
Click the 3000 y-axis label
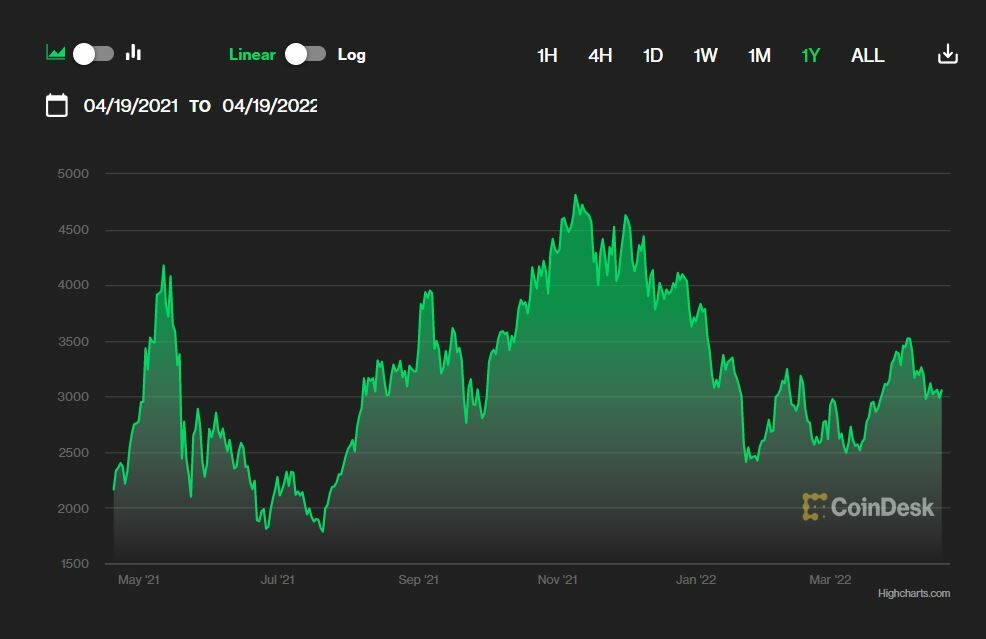(73, 397)
